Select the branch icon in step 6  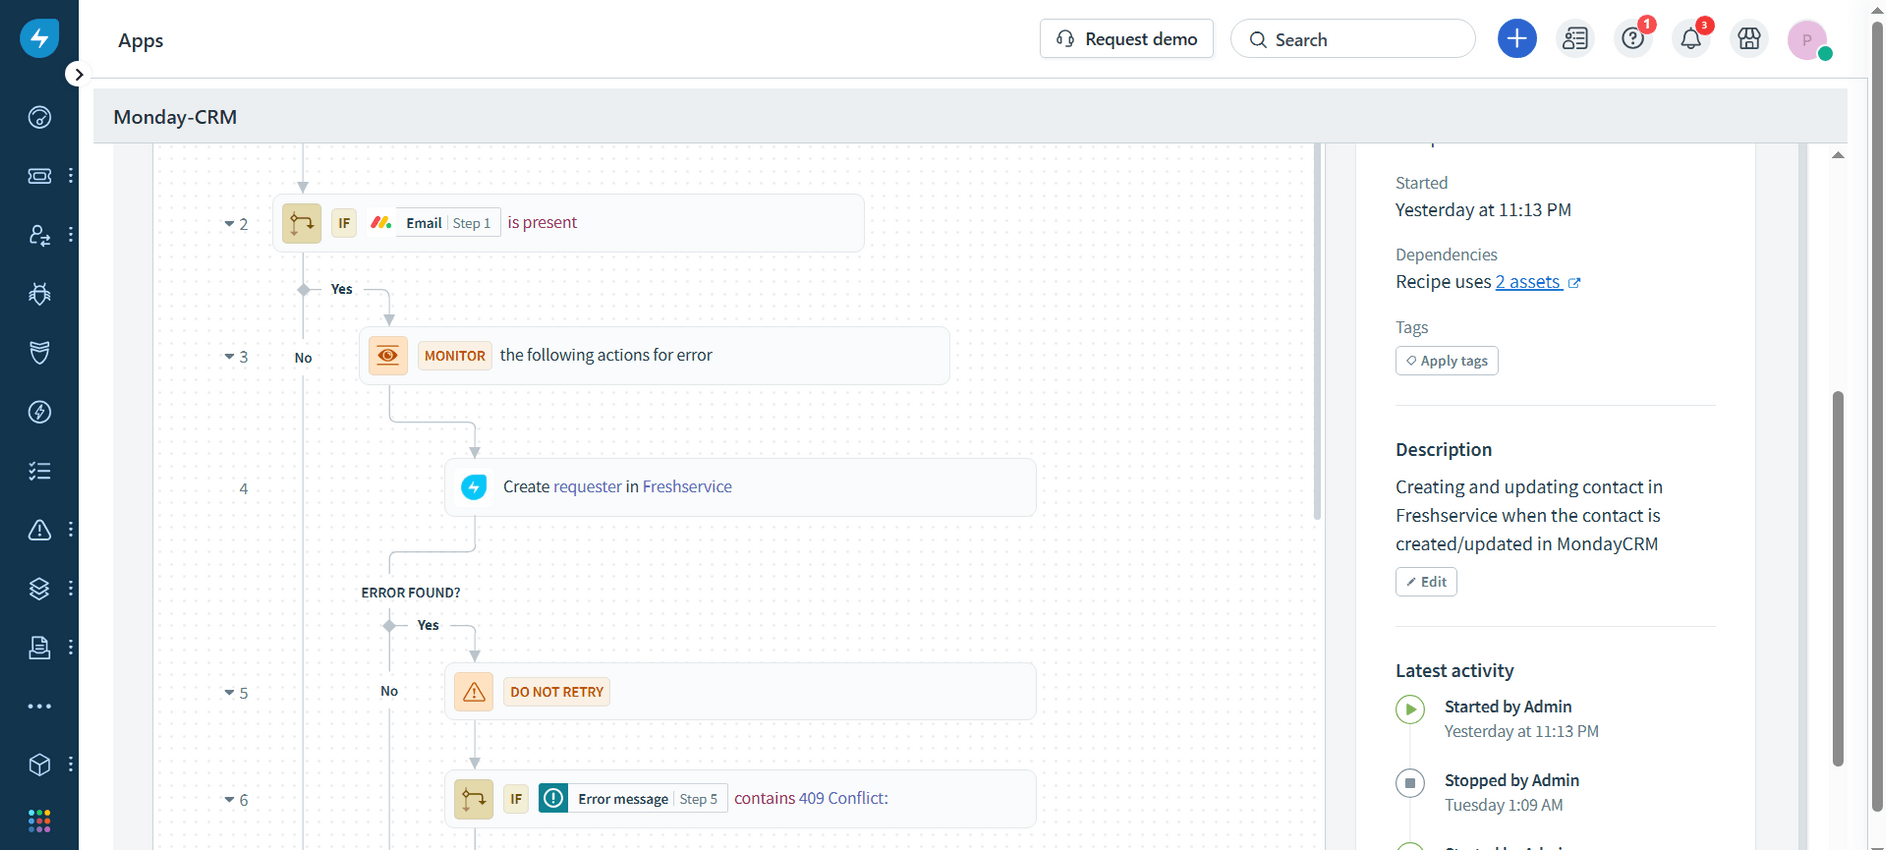coord(474,799)
